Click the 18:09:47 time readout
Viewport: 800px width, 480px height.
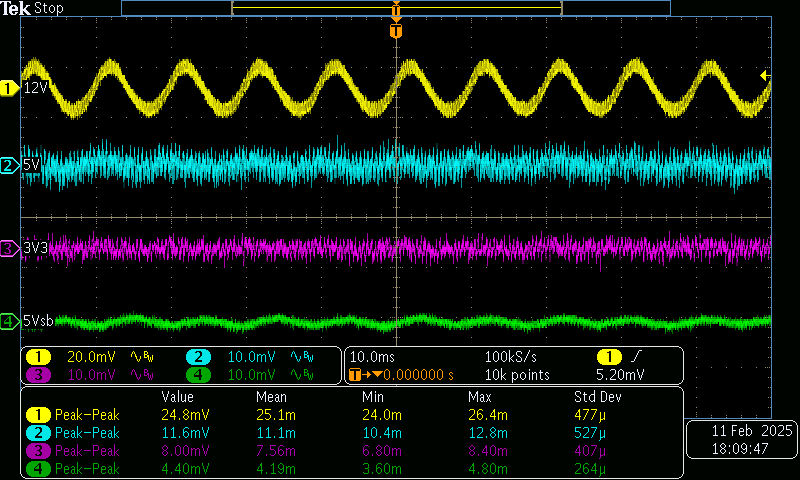(740, 449)
